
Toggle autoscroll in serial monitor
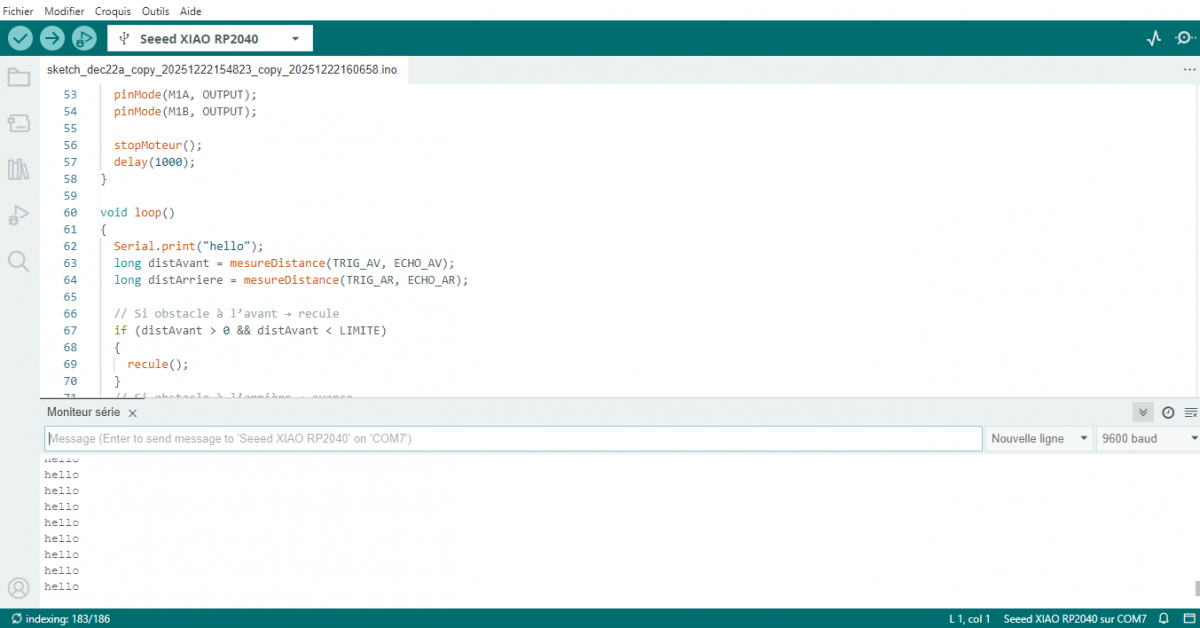pyautogui.click(x=1143, y=412)
